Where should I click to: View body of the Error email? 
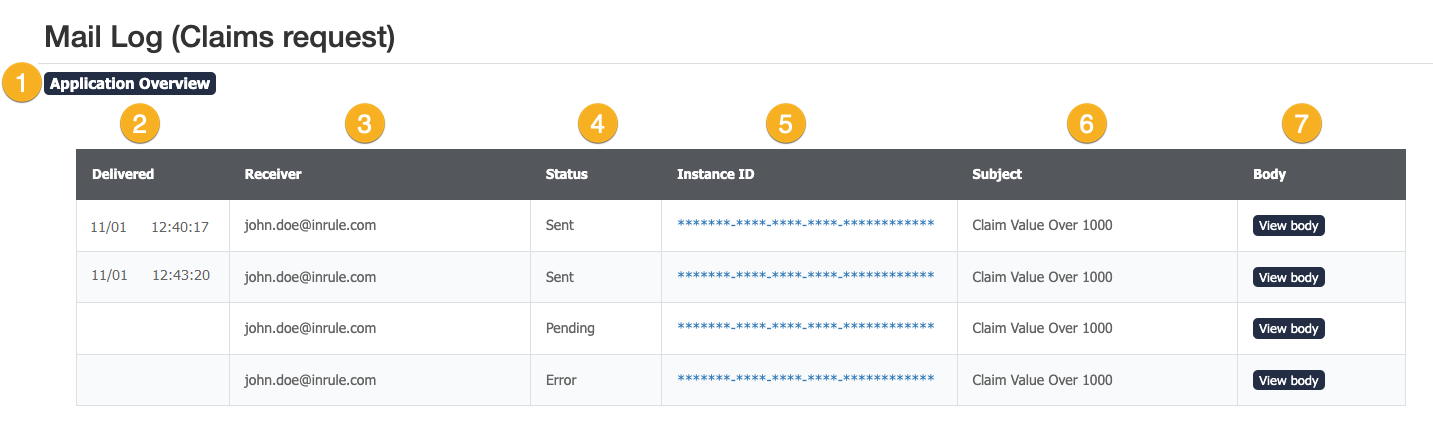click(1288, 380)
